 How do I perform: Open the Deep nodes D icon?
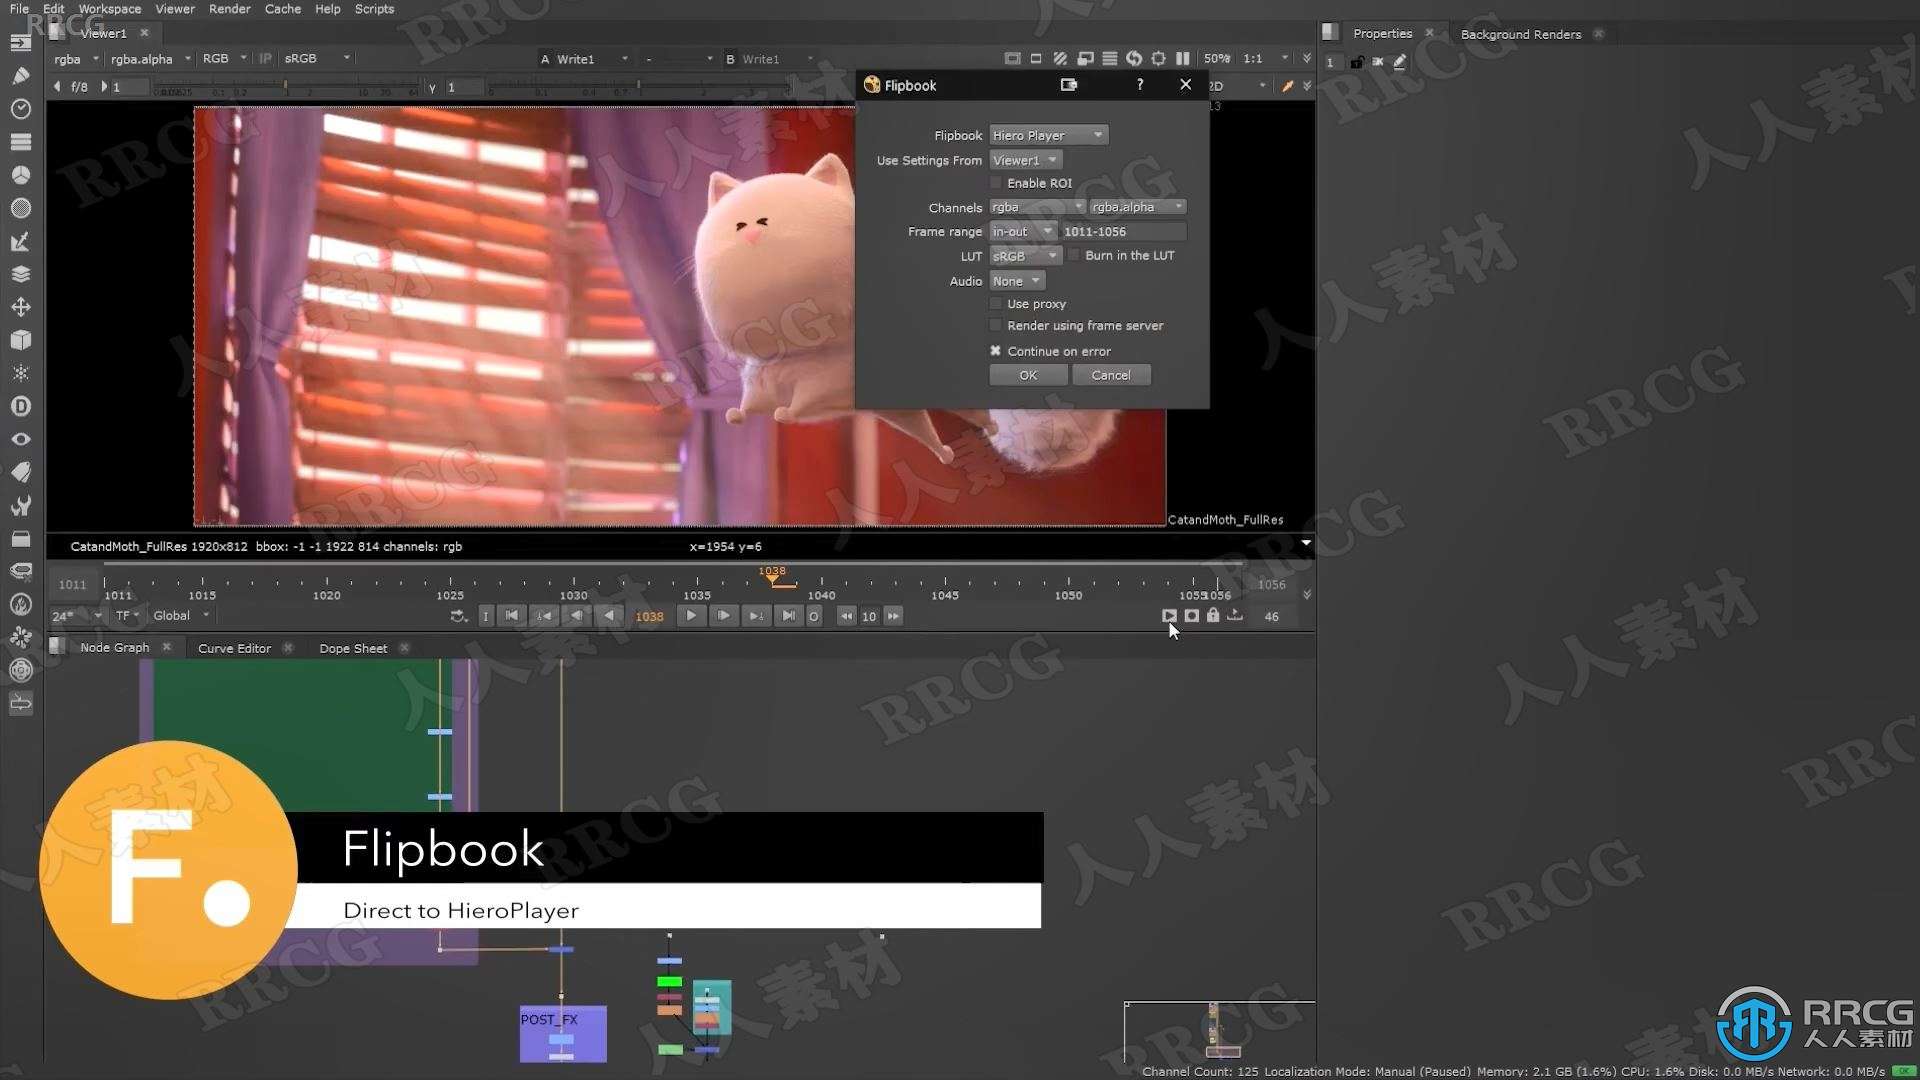click(x=20, y=406)
